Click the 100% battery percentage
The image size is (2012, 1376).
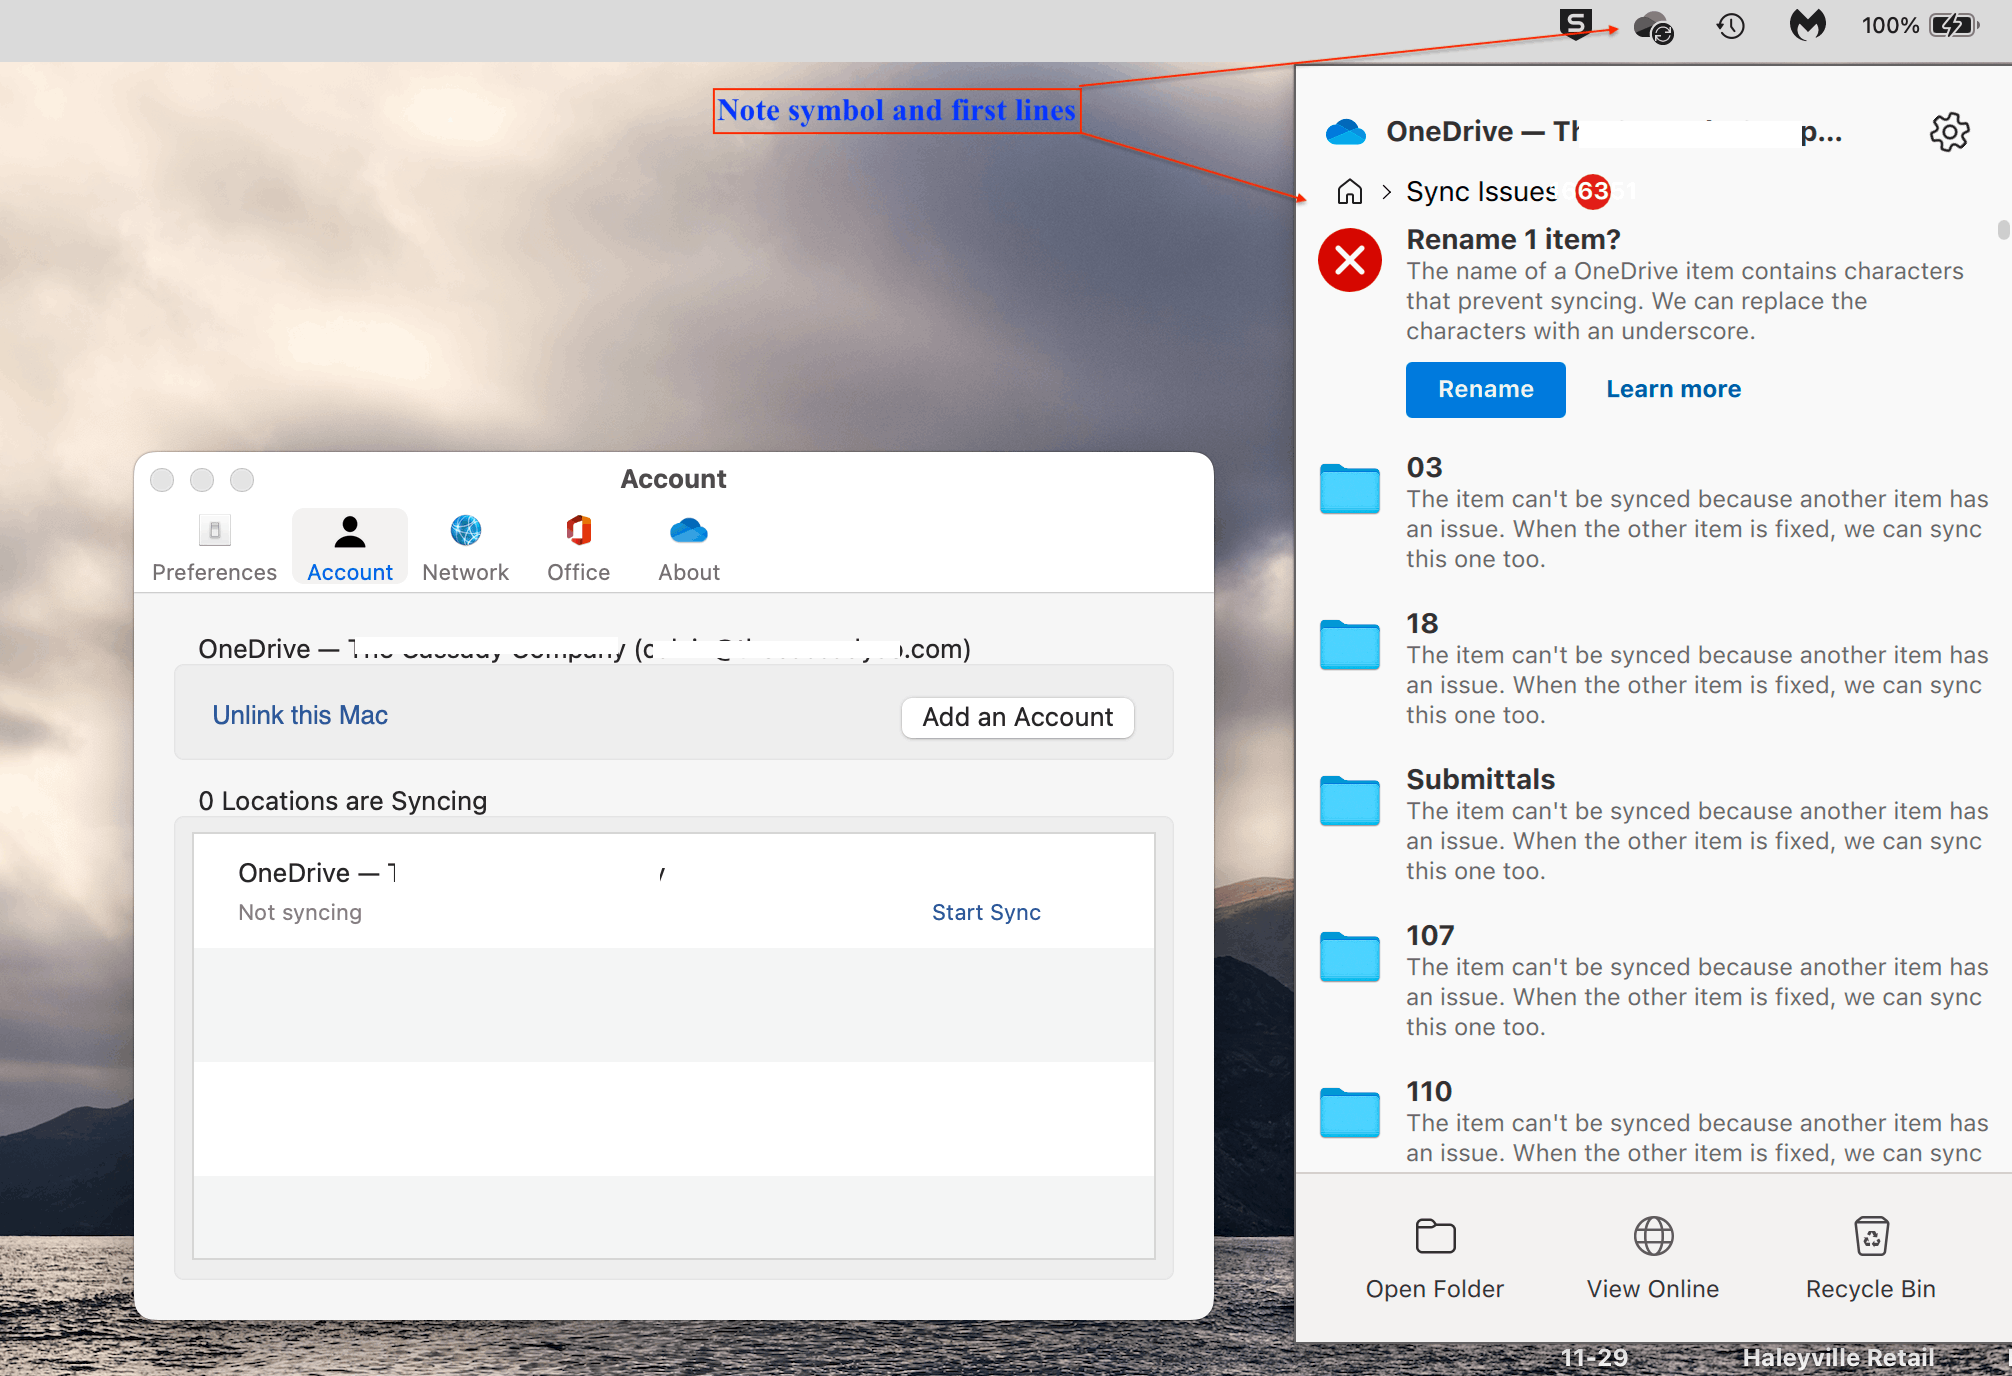point(1890,26)
